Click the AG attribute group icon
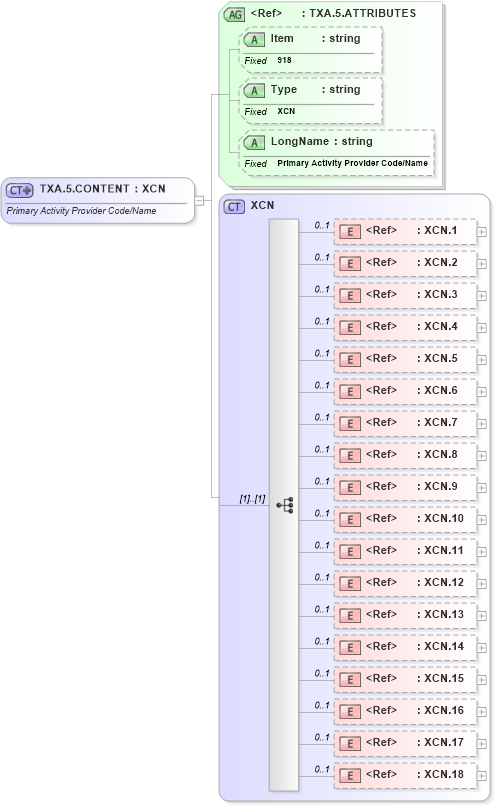Image resolution: width=494 pixels, height=805 pixels. 234,15
